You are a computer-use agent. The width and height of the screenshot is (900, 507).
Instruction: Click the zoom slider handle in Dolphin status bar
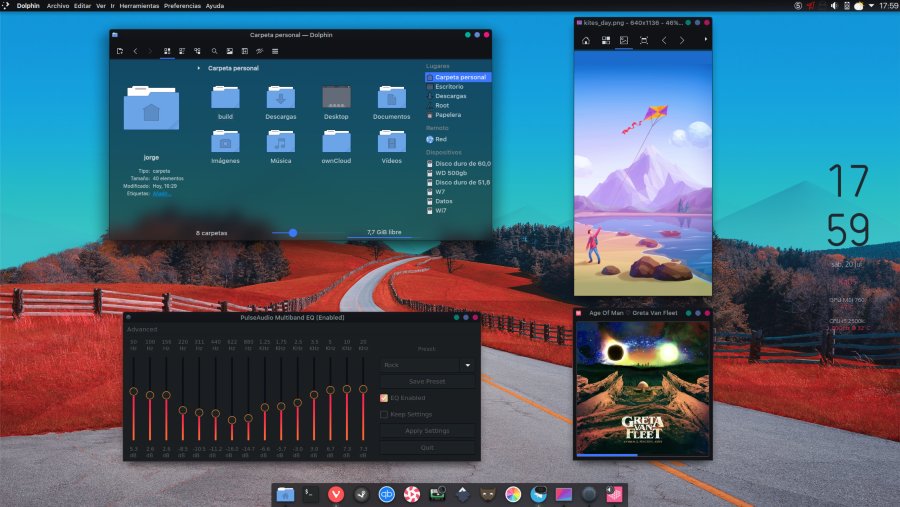pyautogui.click(x=293, y=233)
